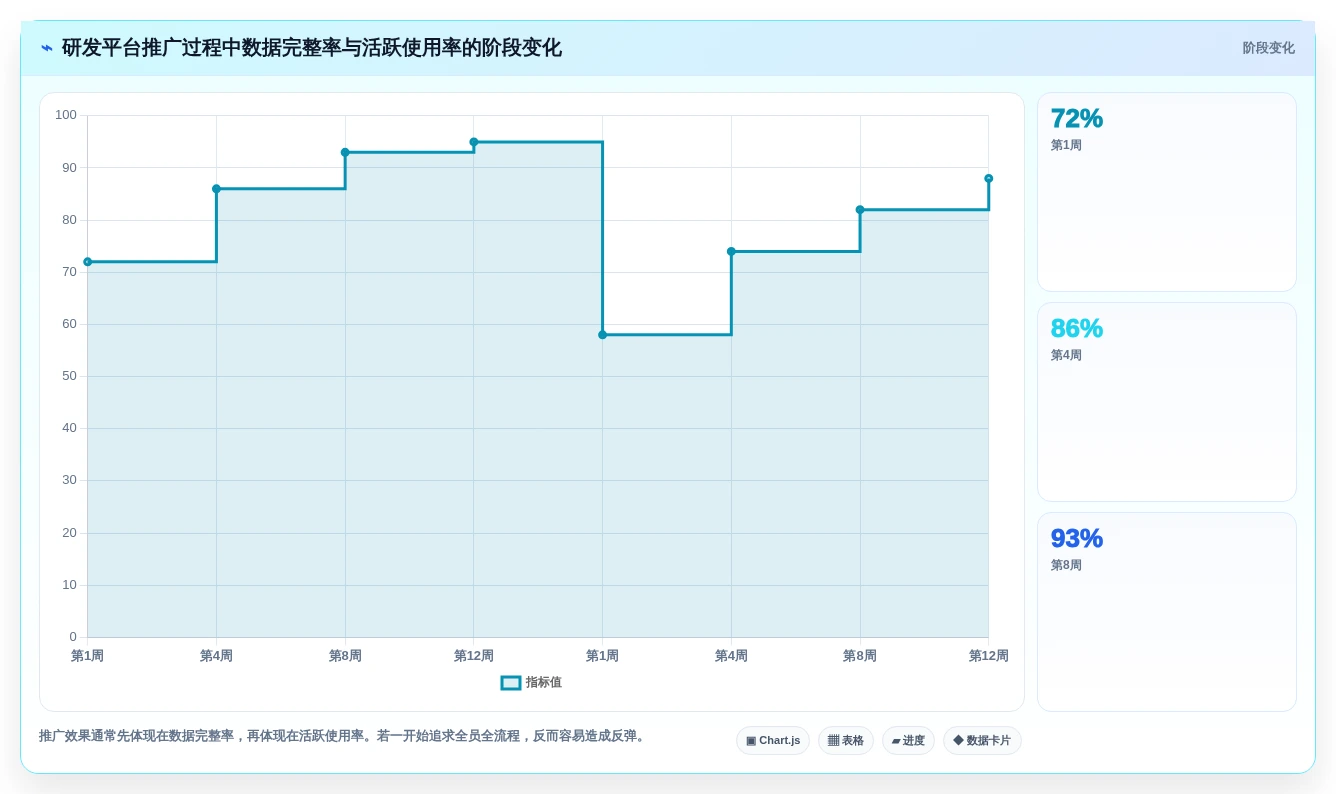The width and height of the screenshot is (1336, 794).
Task: Select the 表格 tag
Action: coord(846,741)
